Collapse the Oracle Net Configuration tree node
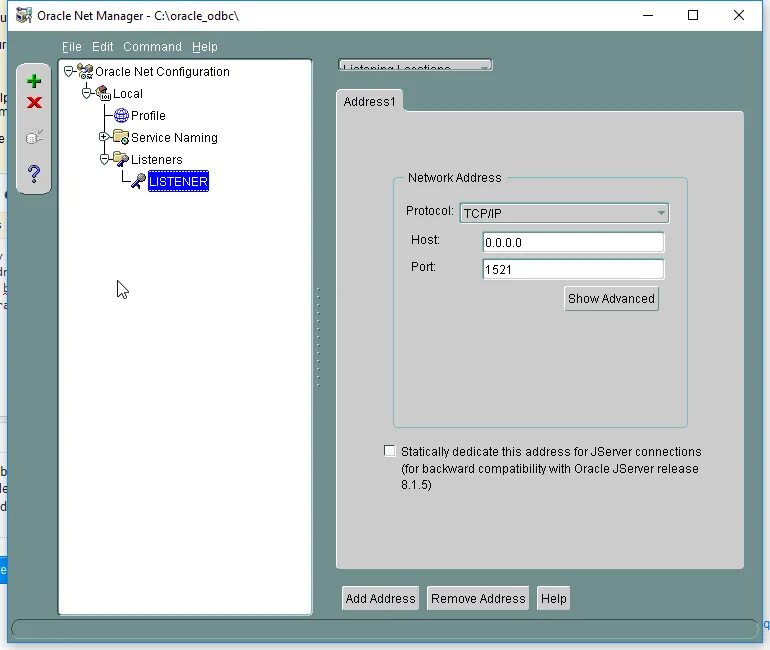 click(x=68, y=72)
